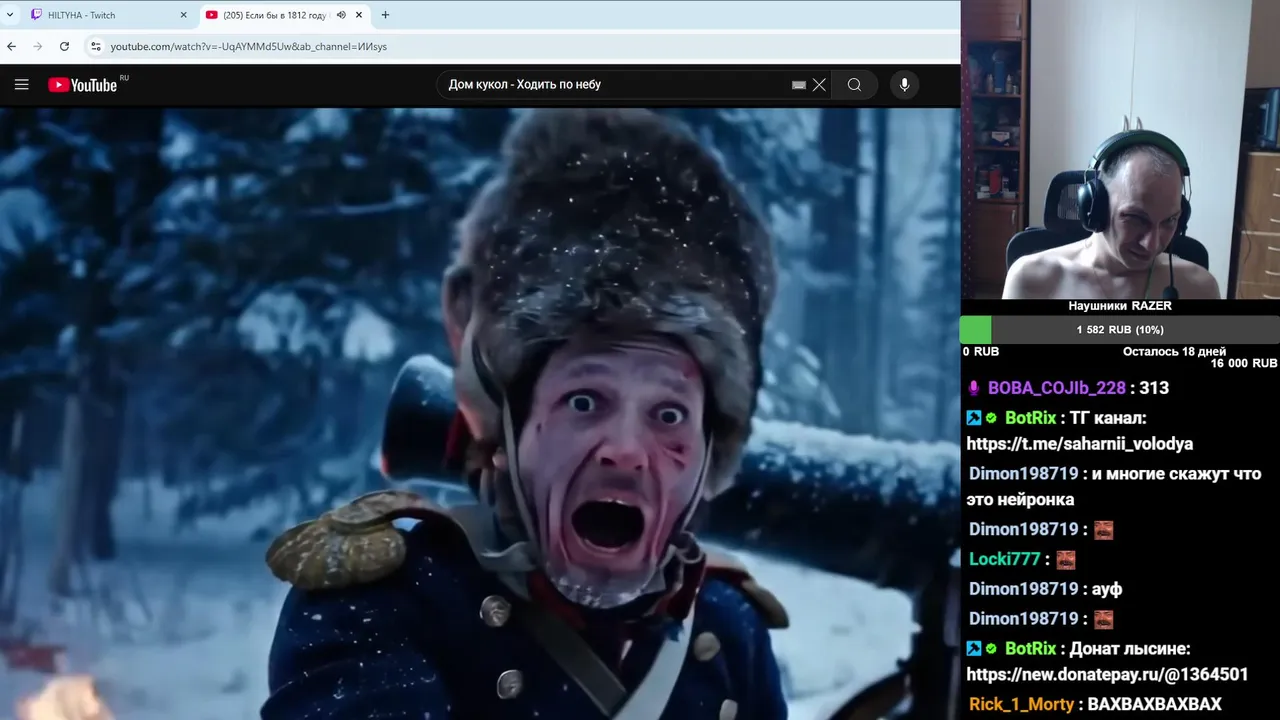Click the 'BAXBAXBAXBAX' chat message

point(1154,704)
